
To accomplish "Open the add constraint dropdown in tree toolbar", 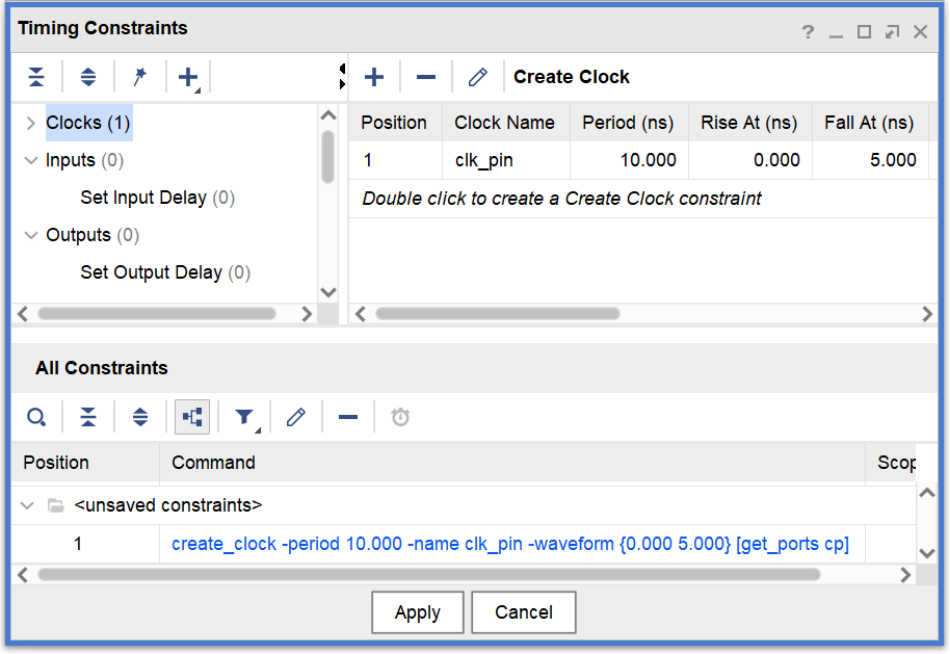I will [x=188, y=77].
